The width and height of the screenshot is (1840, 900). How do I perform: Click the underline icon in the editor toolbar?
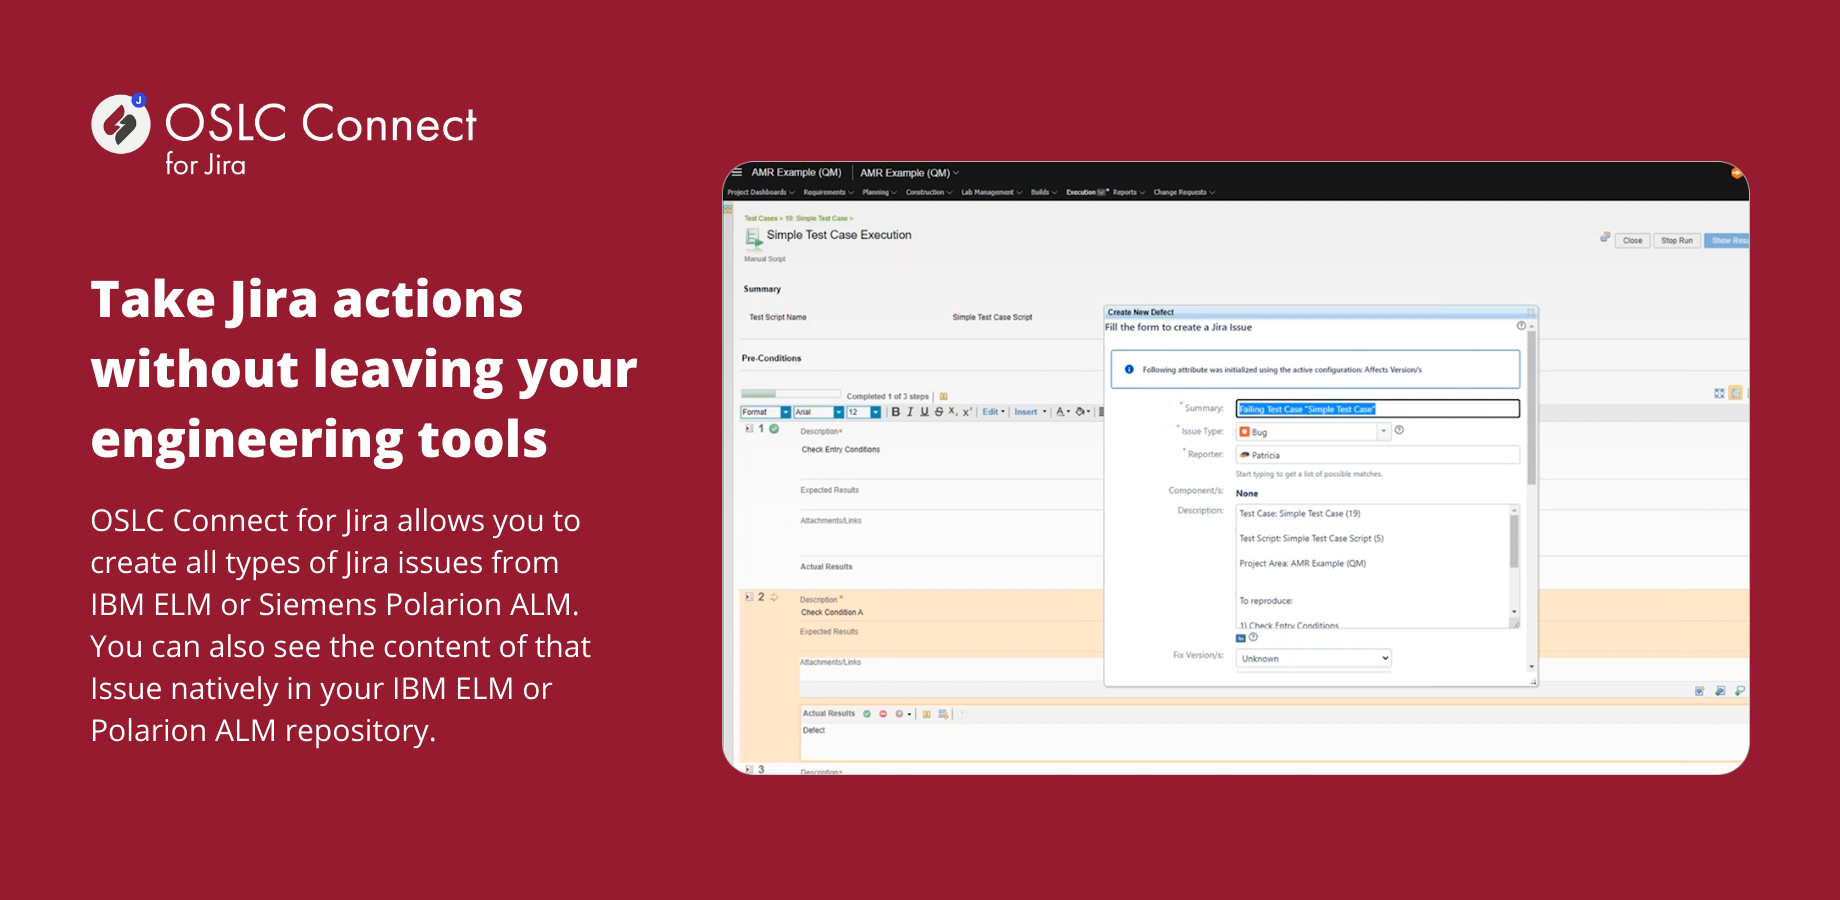pyautogui.click(x=925, y=411)
